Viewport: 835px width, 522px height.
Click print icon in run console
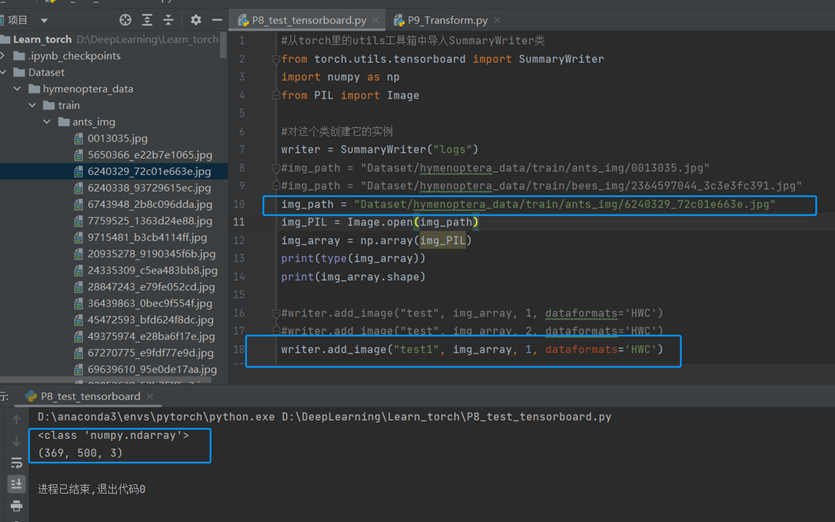(17, 505)
